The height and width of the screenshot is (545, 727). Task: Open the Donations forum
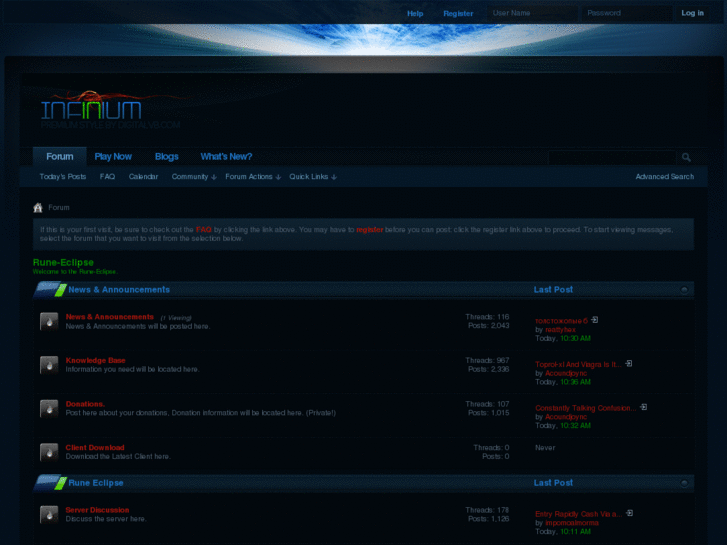tap(85, 404)
